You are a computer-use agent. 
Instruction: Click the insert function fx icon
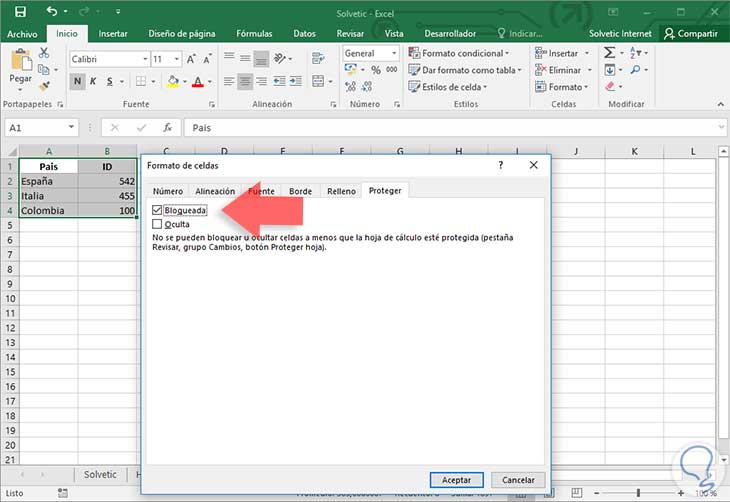pyautogui.click(x=168, y=127)
